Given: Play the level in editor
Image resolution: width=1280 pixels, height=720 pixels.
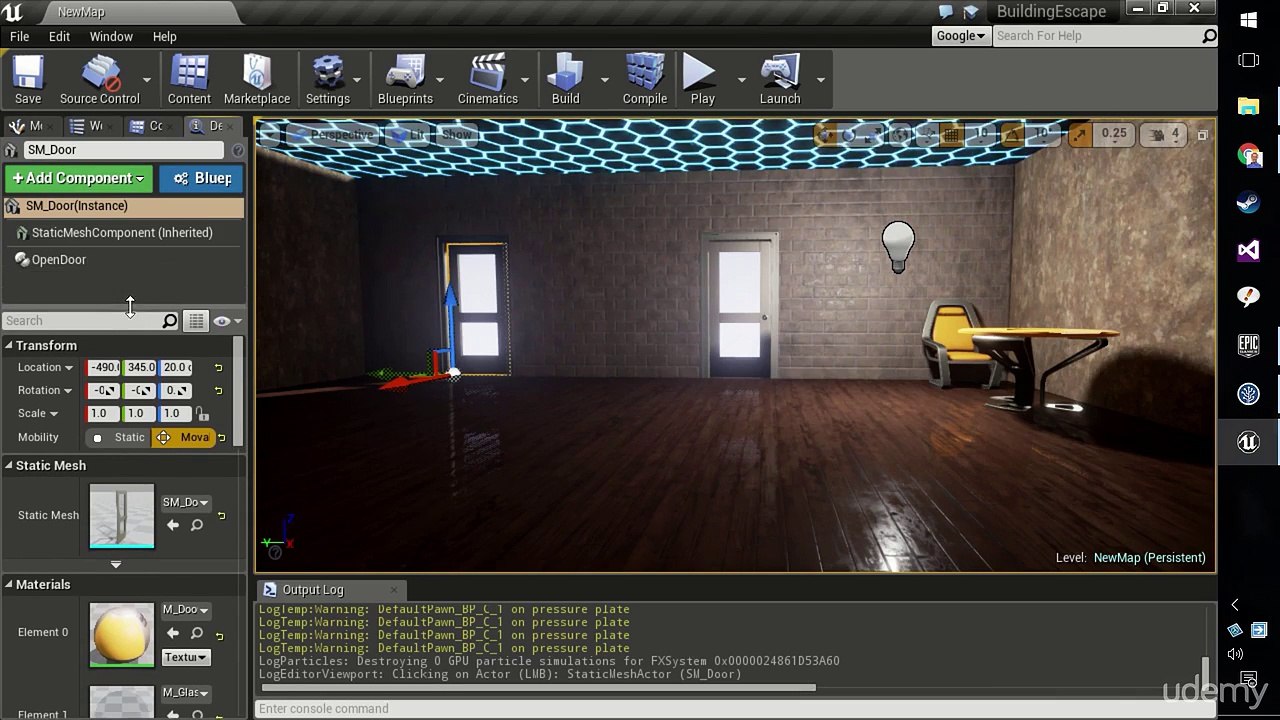Looking at the screenshot, I should point(703,80).
